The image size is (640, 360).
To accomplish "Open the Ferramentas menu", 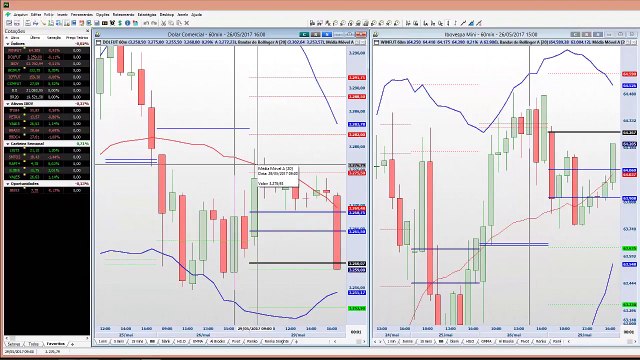I will (82, 14).
